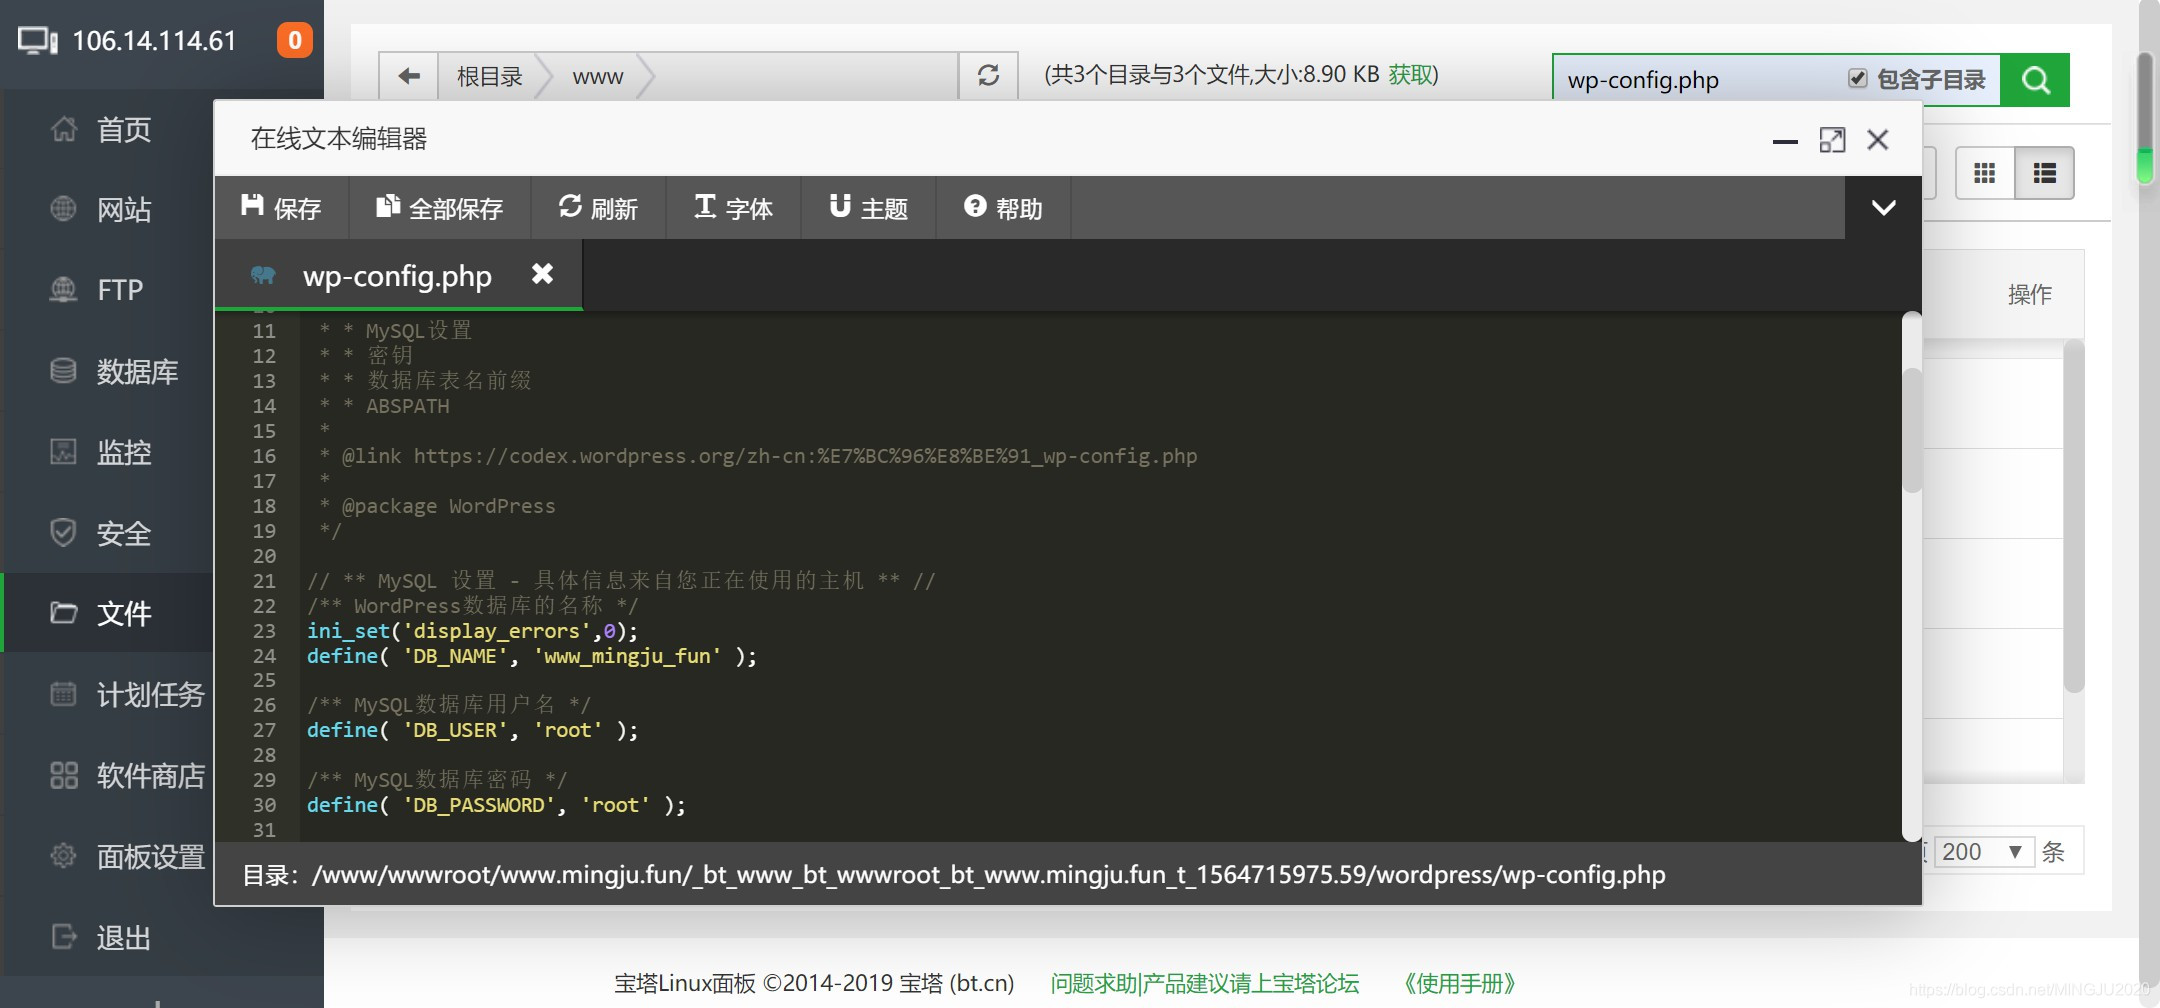Click the green search magnifier button

click(2035, 80)
